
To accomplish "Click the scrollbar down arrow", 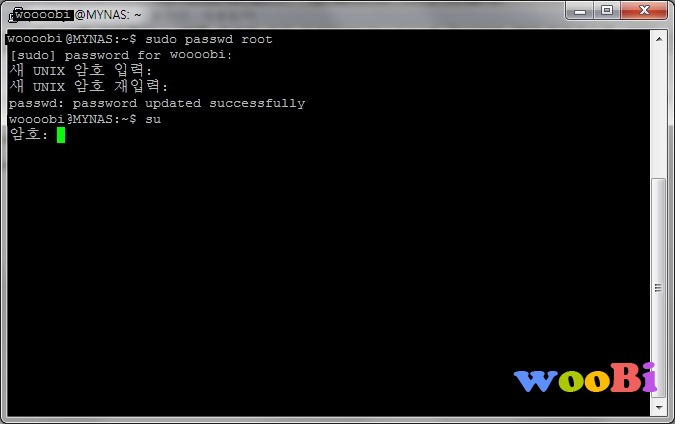I will pyautogui.click(x=659, y=407).
